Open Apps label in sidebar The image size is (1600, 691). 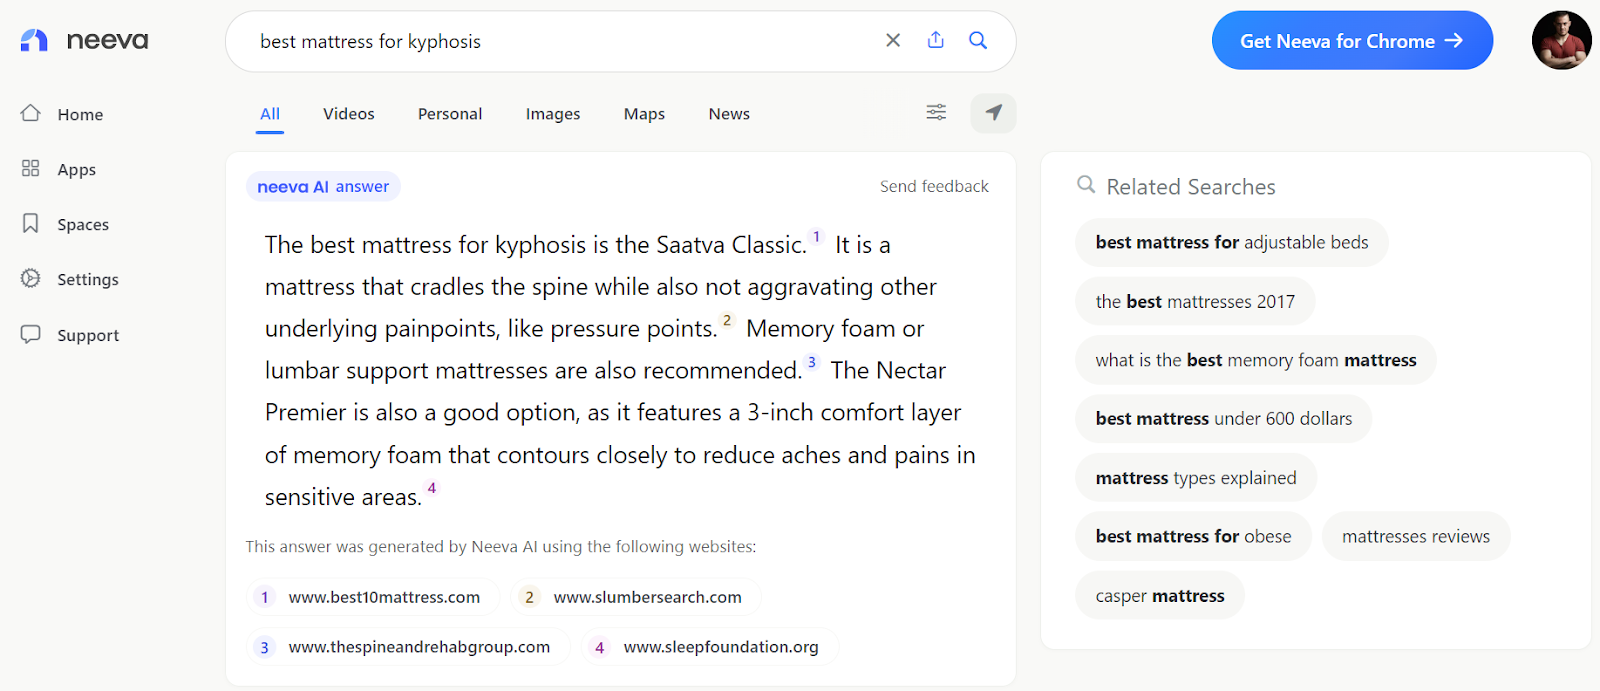click(77, 170)
